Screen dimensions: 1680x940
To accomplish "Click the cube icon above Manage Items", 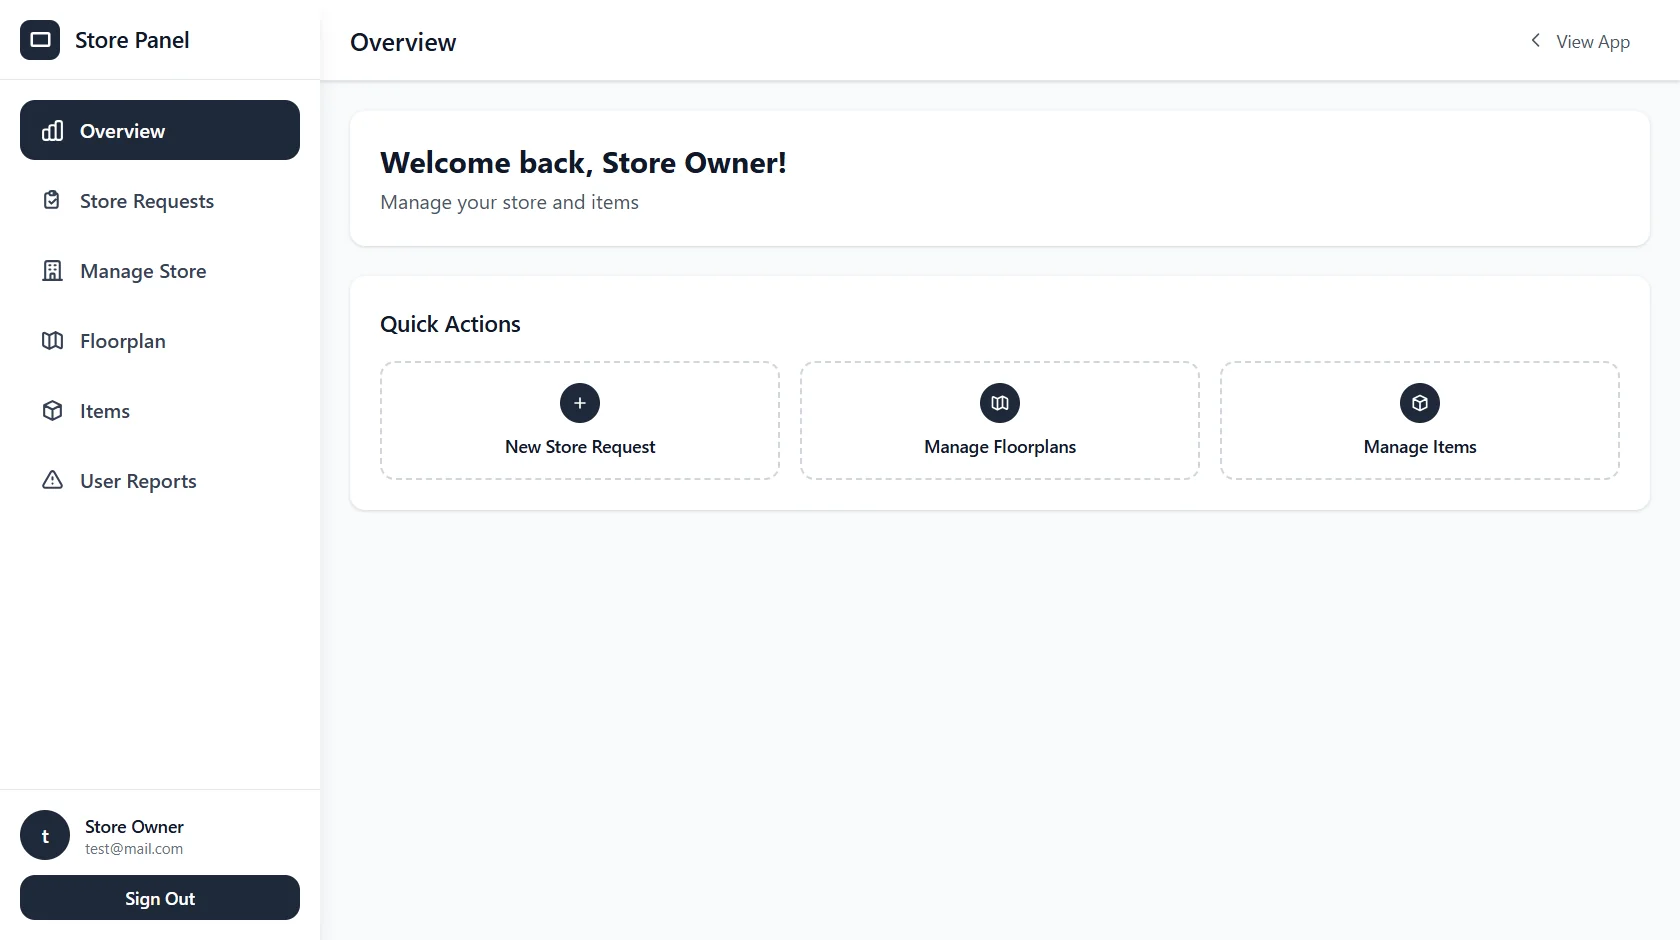I will tap(1420, 403).
